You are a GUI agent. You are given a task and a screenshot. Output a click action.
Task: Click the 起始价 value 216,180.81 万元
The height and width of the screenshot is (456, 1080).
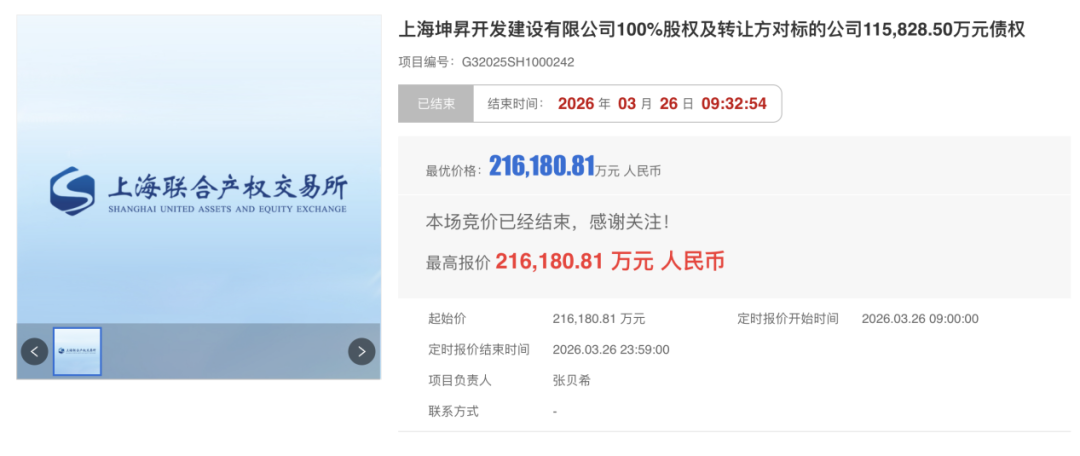(598, 319)
